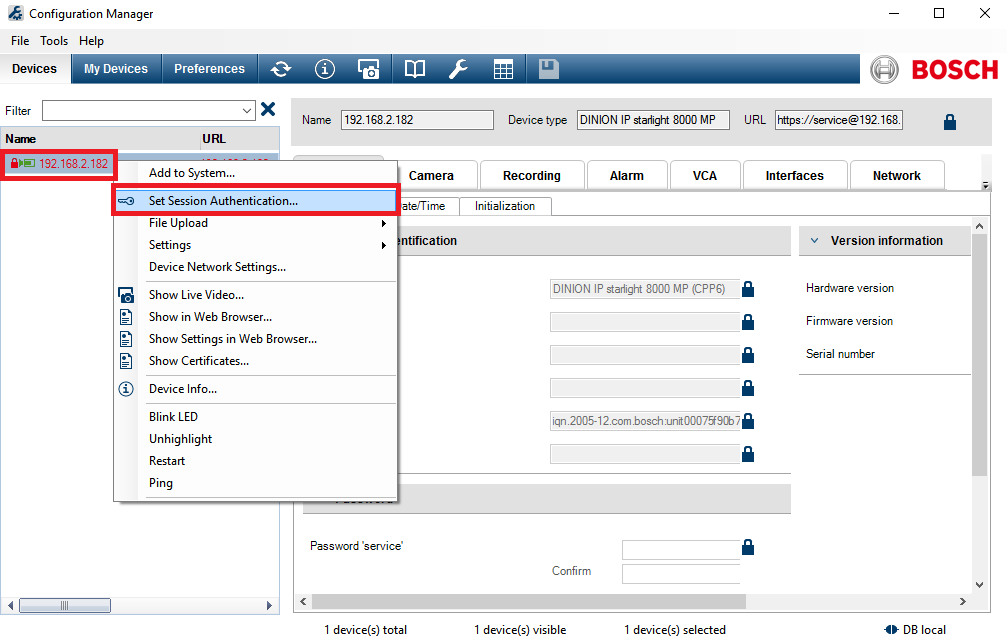Viewport: 1007px width, 639px height.
Task: Click the info icon beside Device Info menu entry
Action: point(126,389)
